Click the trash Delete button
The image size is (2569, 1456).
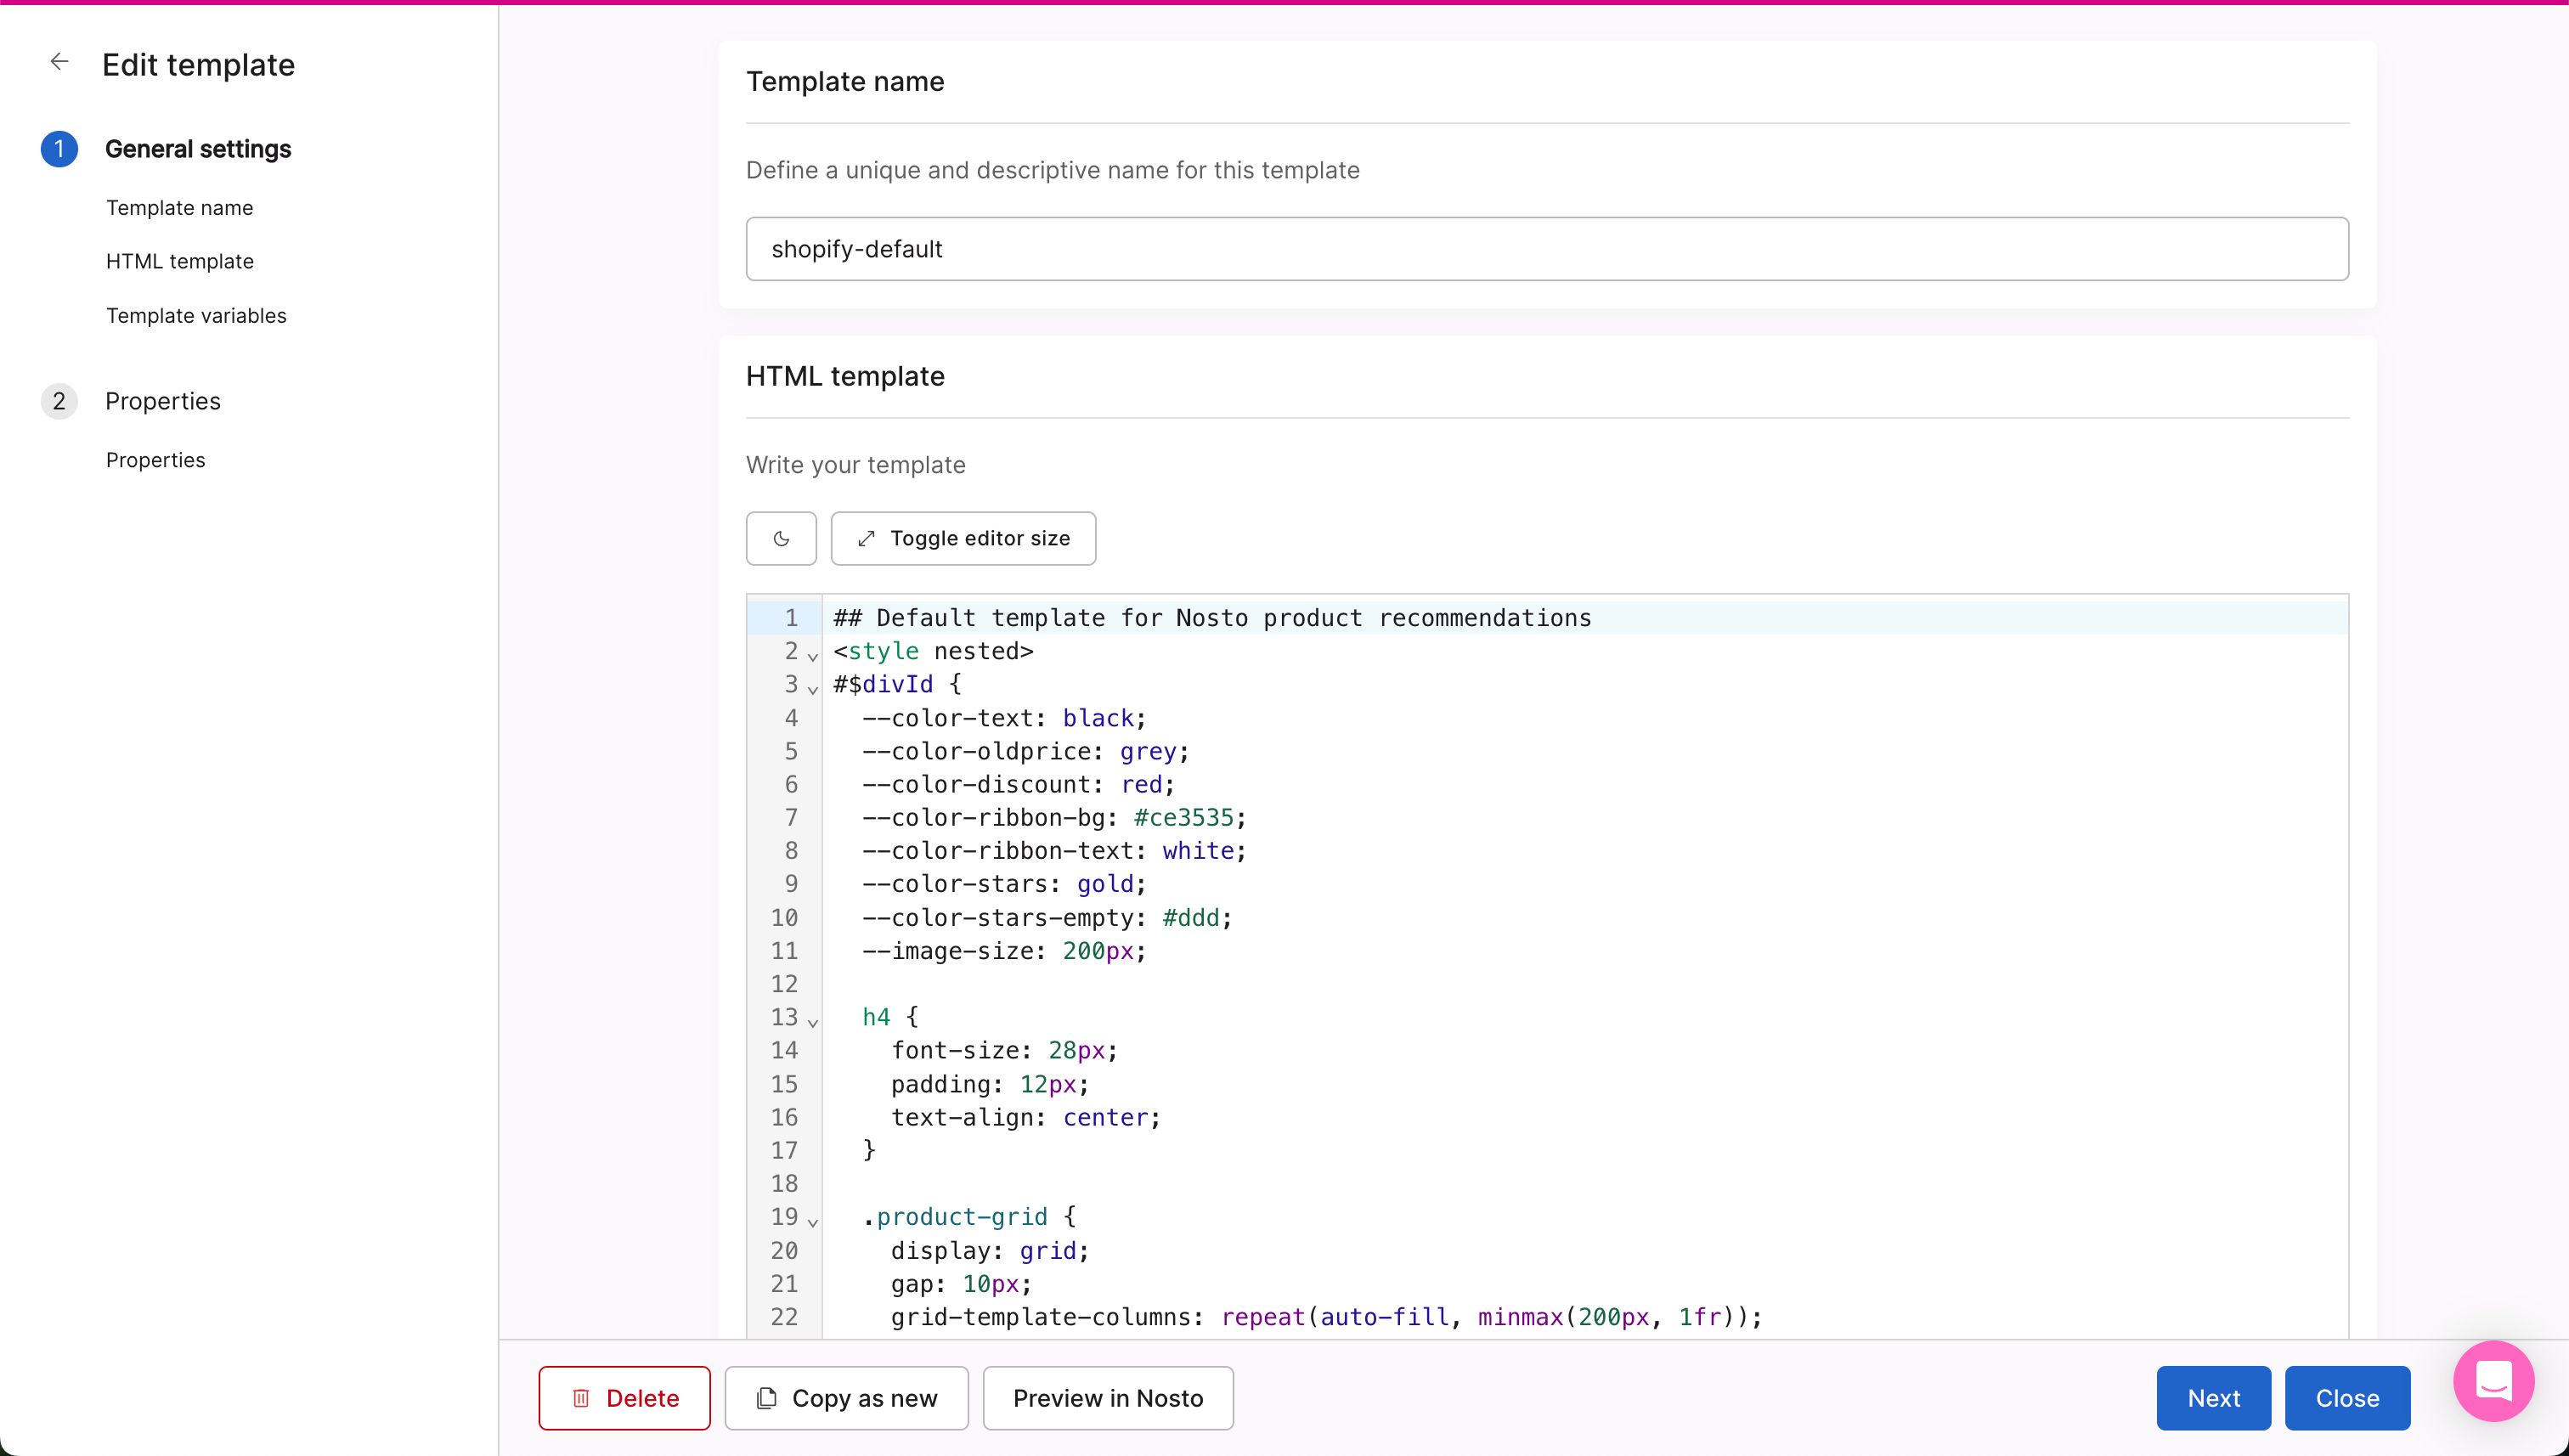(624, 1398)
